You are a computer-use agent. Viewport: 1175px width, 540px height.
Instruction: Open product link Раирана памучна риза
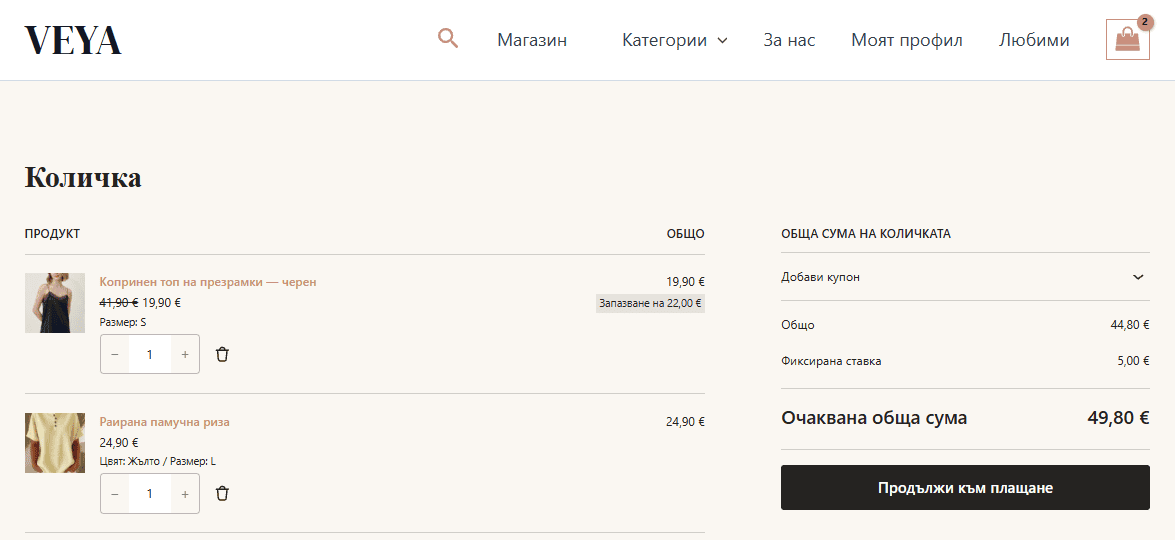(x=164, y=422)
